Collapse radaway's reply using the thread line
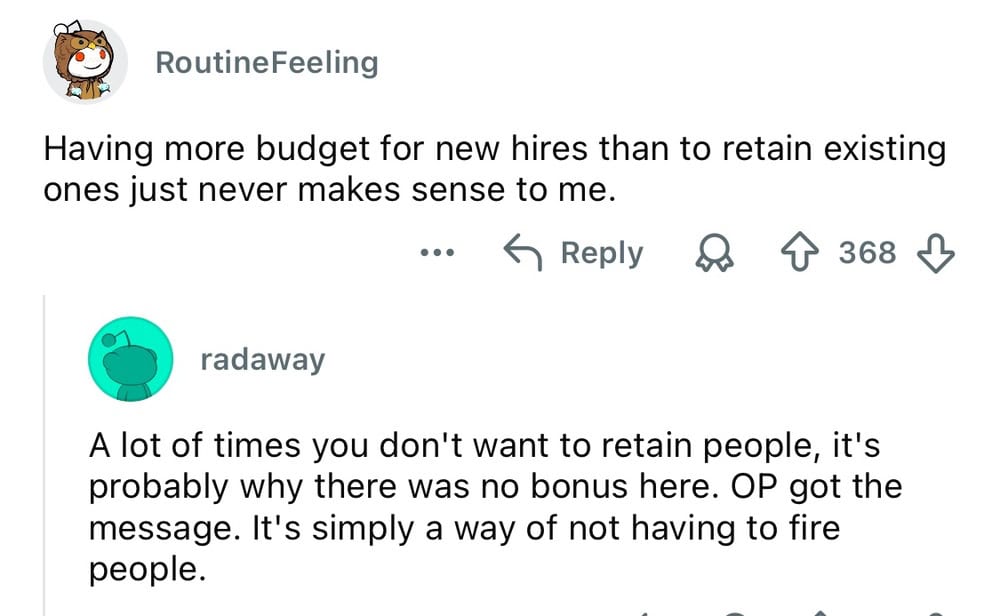The image size is (1000, 616). point(44,450)
